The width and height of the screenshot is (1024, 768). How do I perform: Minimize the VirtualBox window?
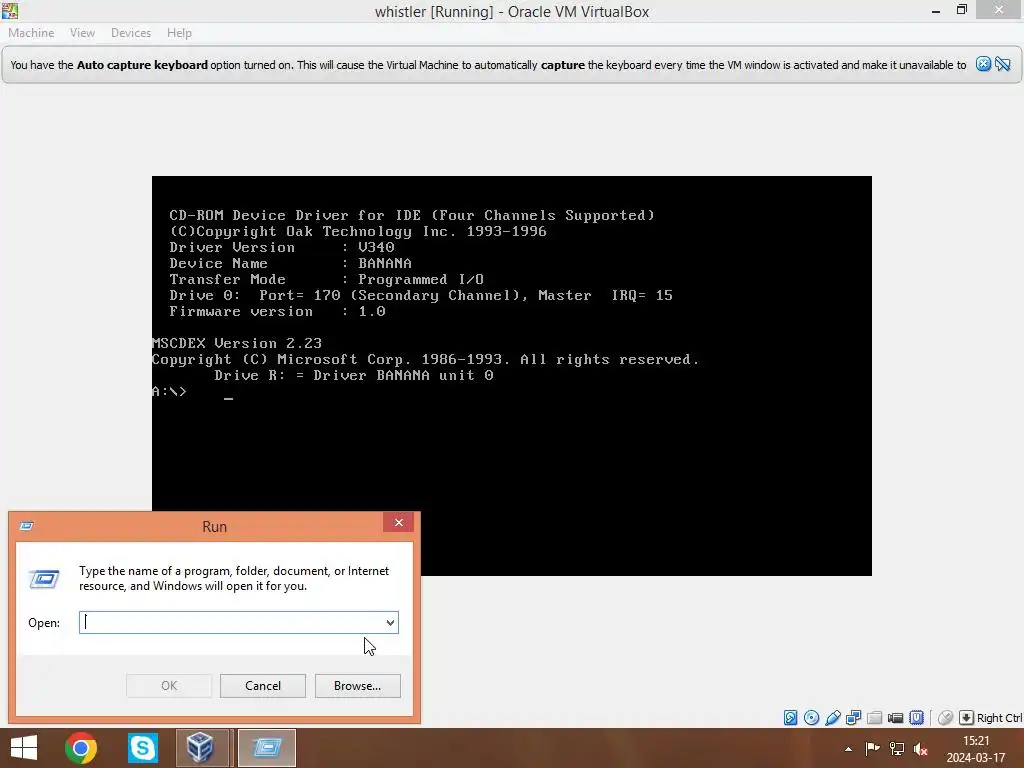[936, 10]
